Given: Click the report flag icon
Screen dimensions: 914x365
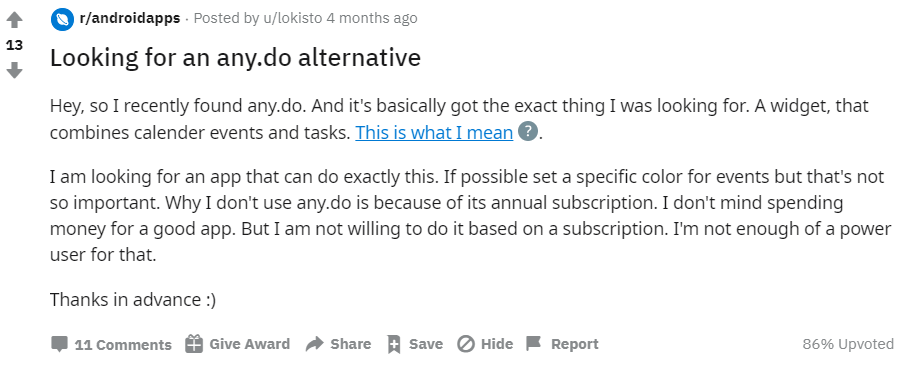Looking at the screenshot, I should [x=533, y=343].
